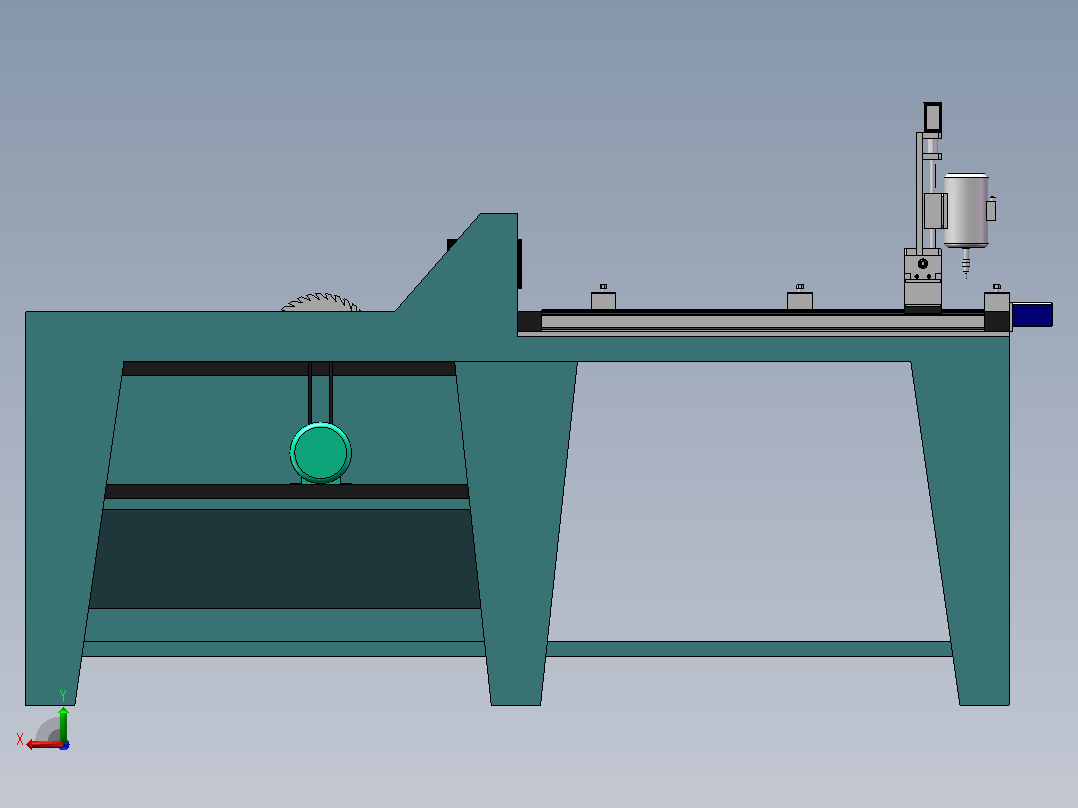Screen dimensions: 1078x808
Task: Select the dark panel below motor shelf
Action: click(x=285, y=558)
